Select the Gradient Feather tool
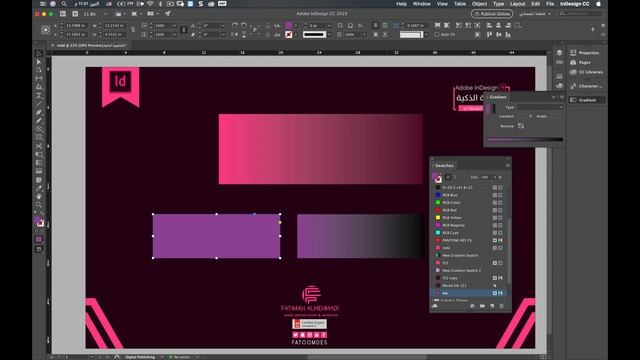This screenshot has width=640, height=360. coord(39,171)
